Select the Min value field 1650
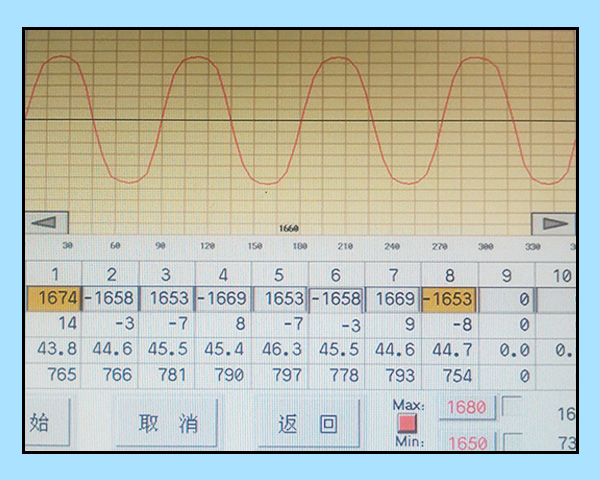 [467, 443]
